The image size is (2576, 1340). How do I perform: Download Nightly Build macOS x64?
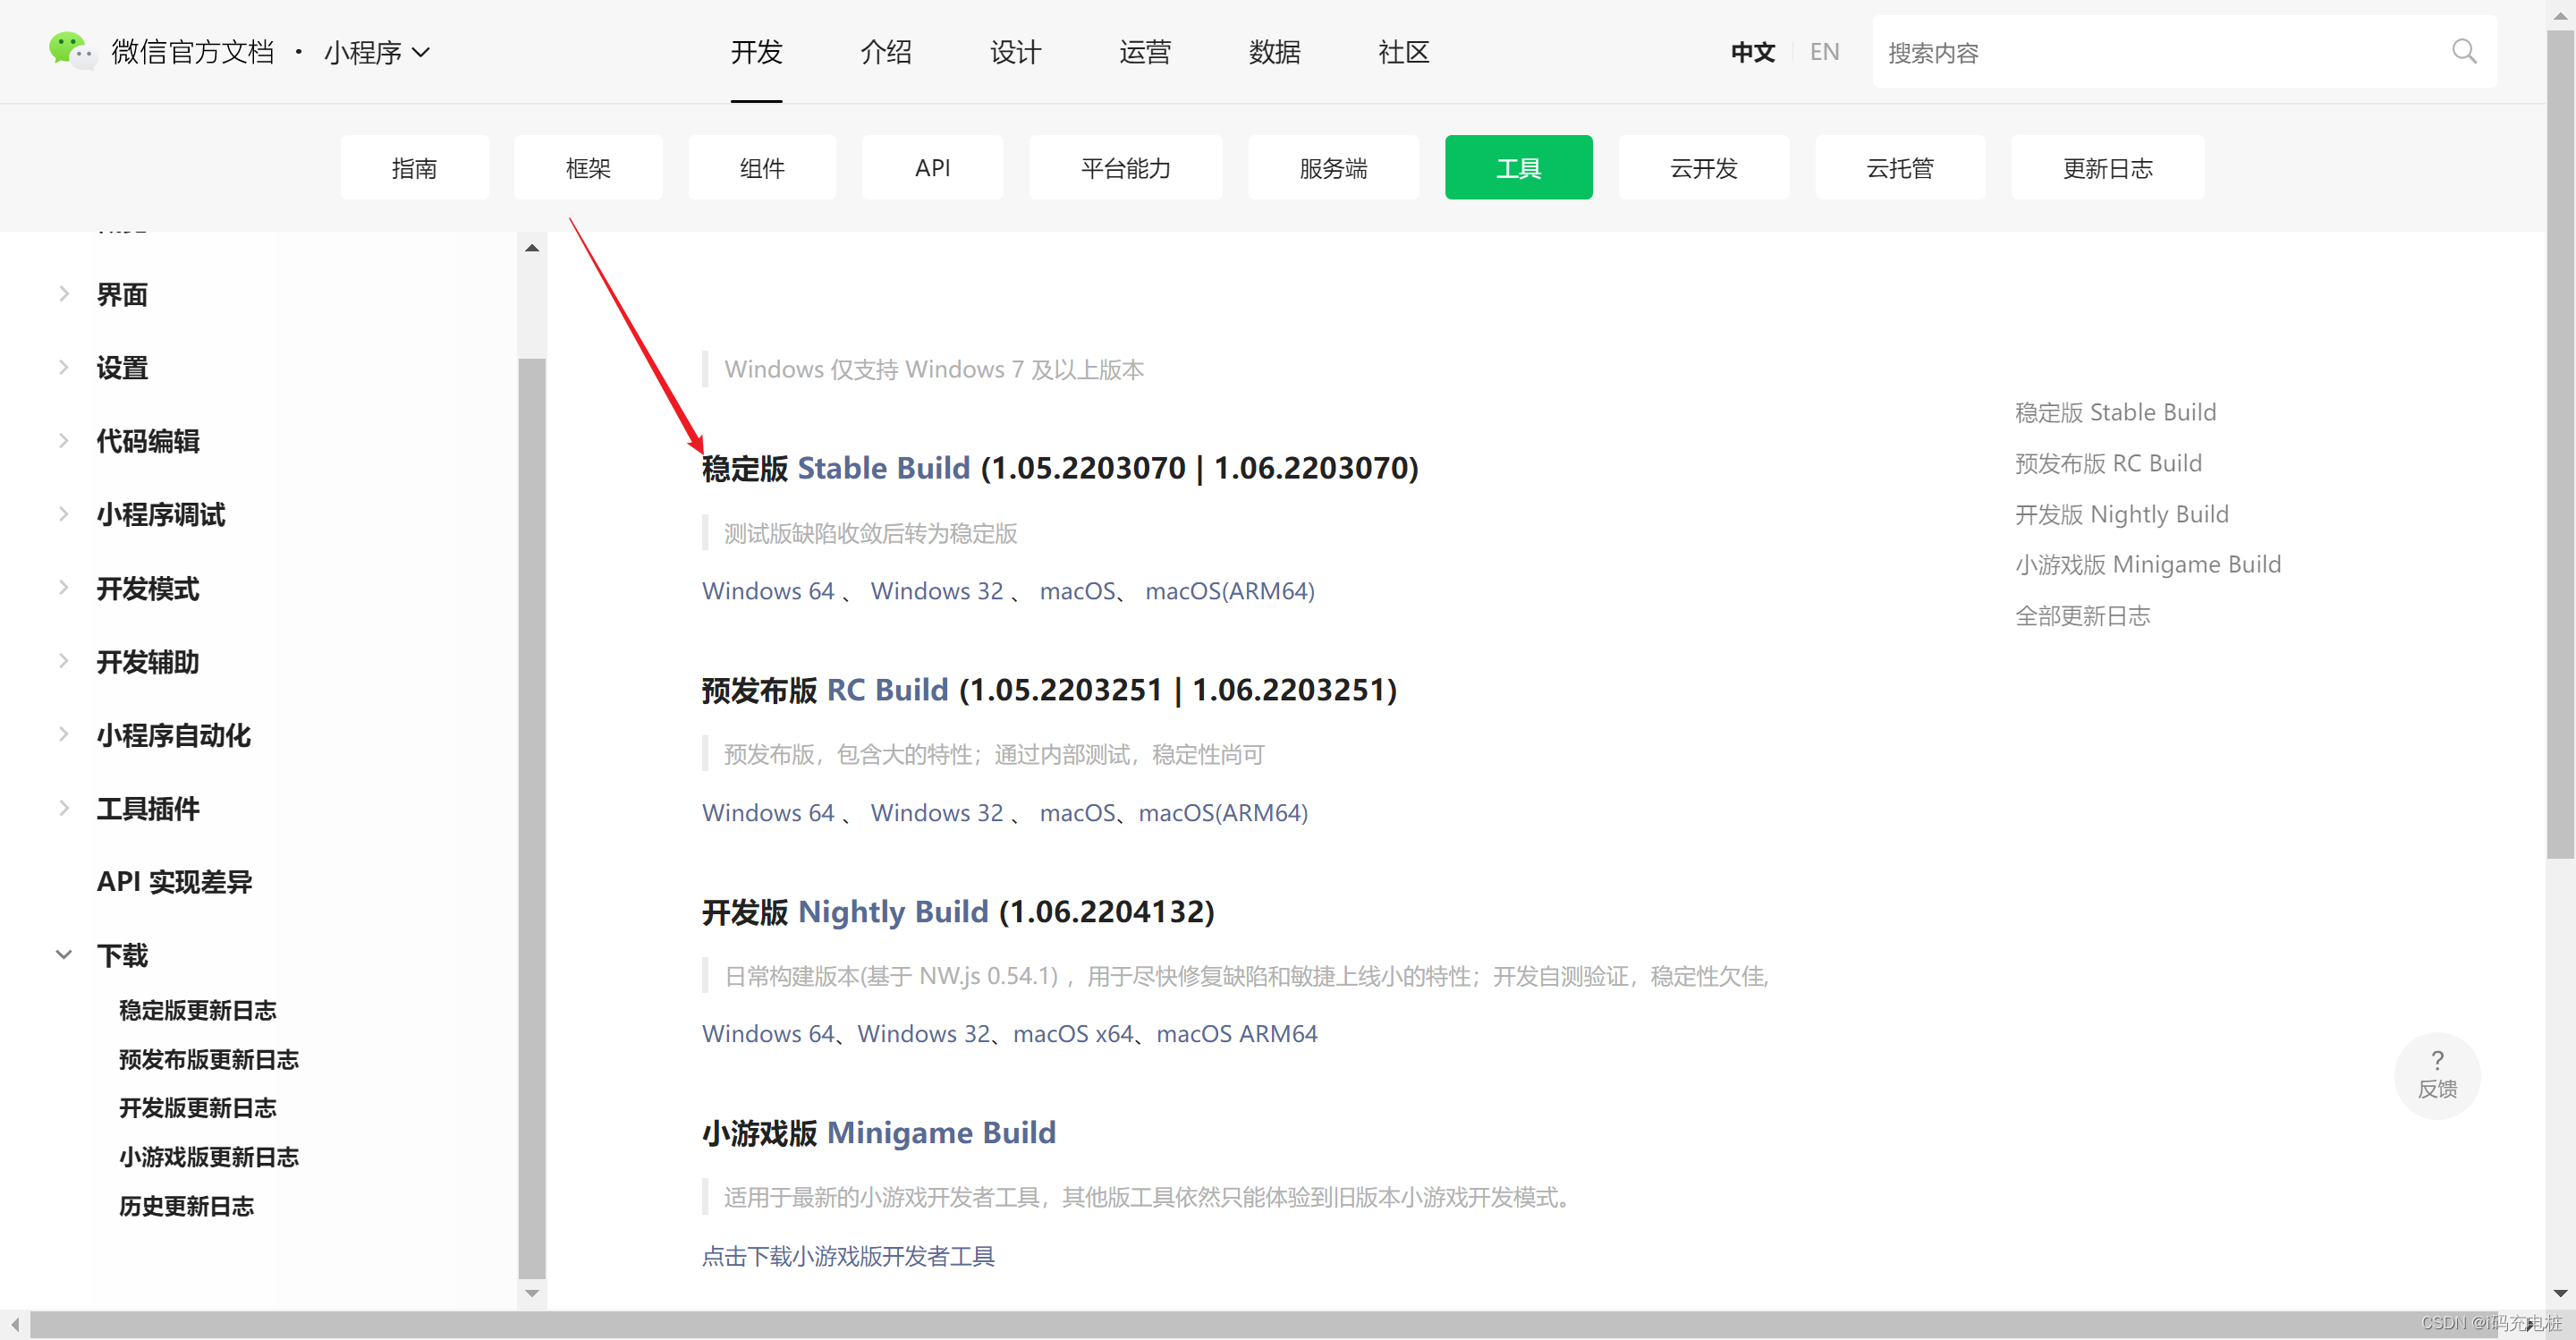coord(1073,1033)
